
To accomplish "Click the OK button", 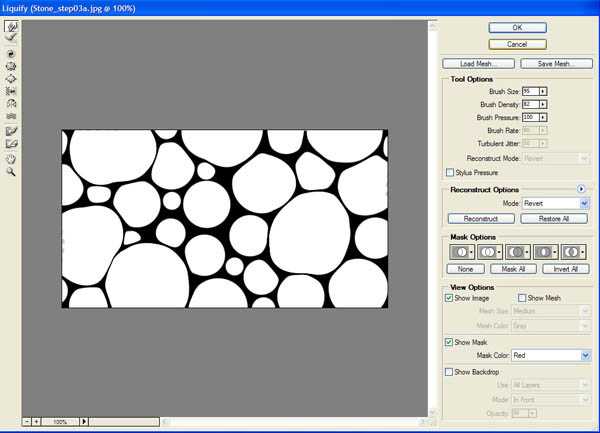I will 517,27.
